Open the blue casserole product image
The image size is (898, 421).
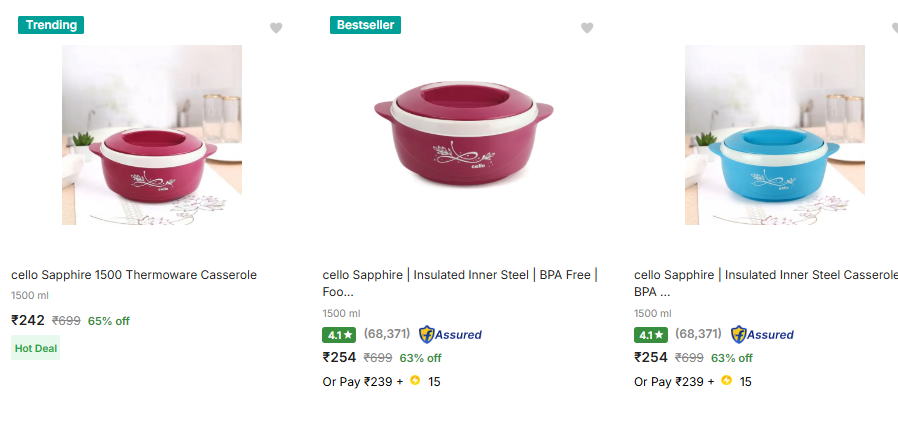pyautogui.click(x=775, y=135)
